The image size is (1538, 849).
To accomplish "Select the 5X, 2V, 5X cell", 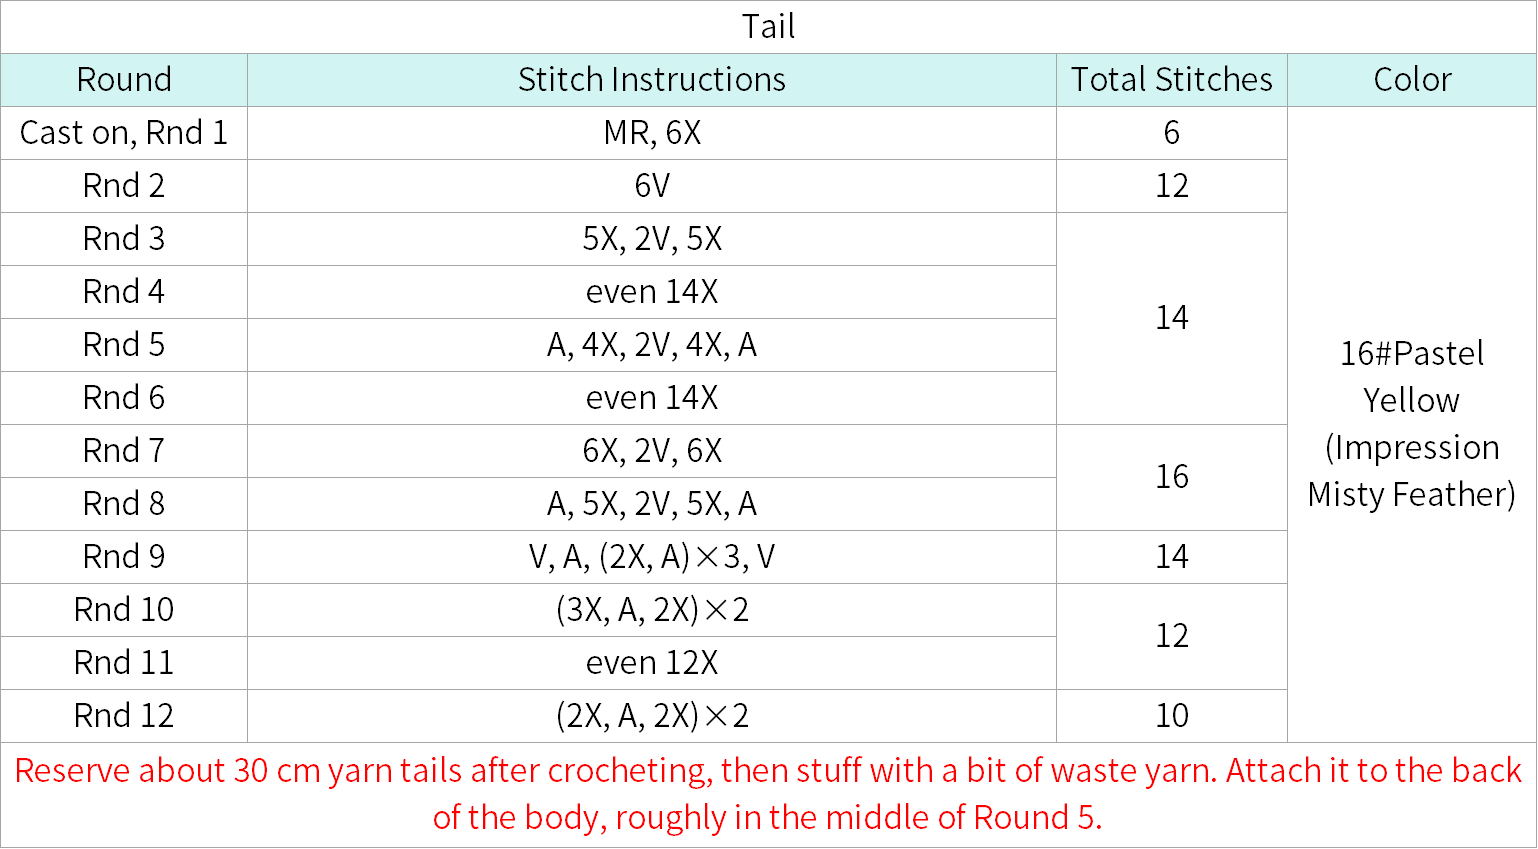I will coord(652,239).
